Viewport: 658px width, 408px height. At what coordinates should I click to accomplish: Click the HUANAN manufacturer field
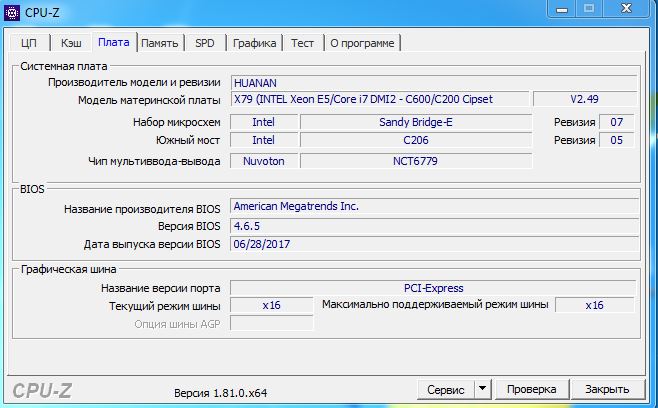[433, 83]
